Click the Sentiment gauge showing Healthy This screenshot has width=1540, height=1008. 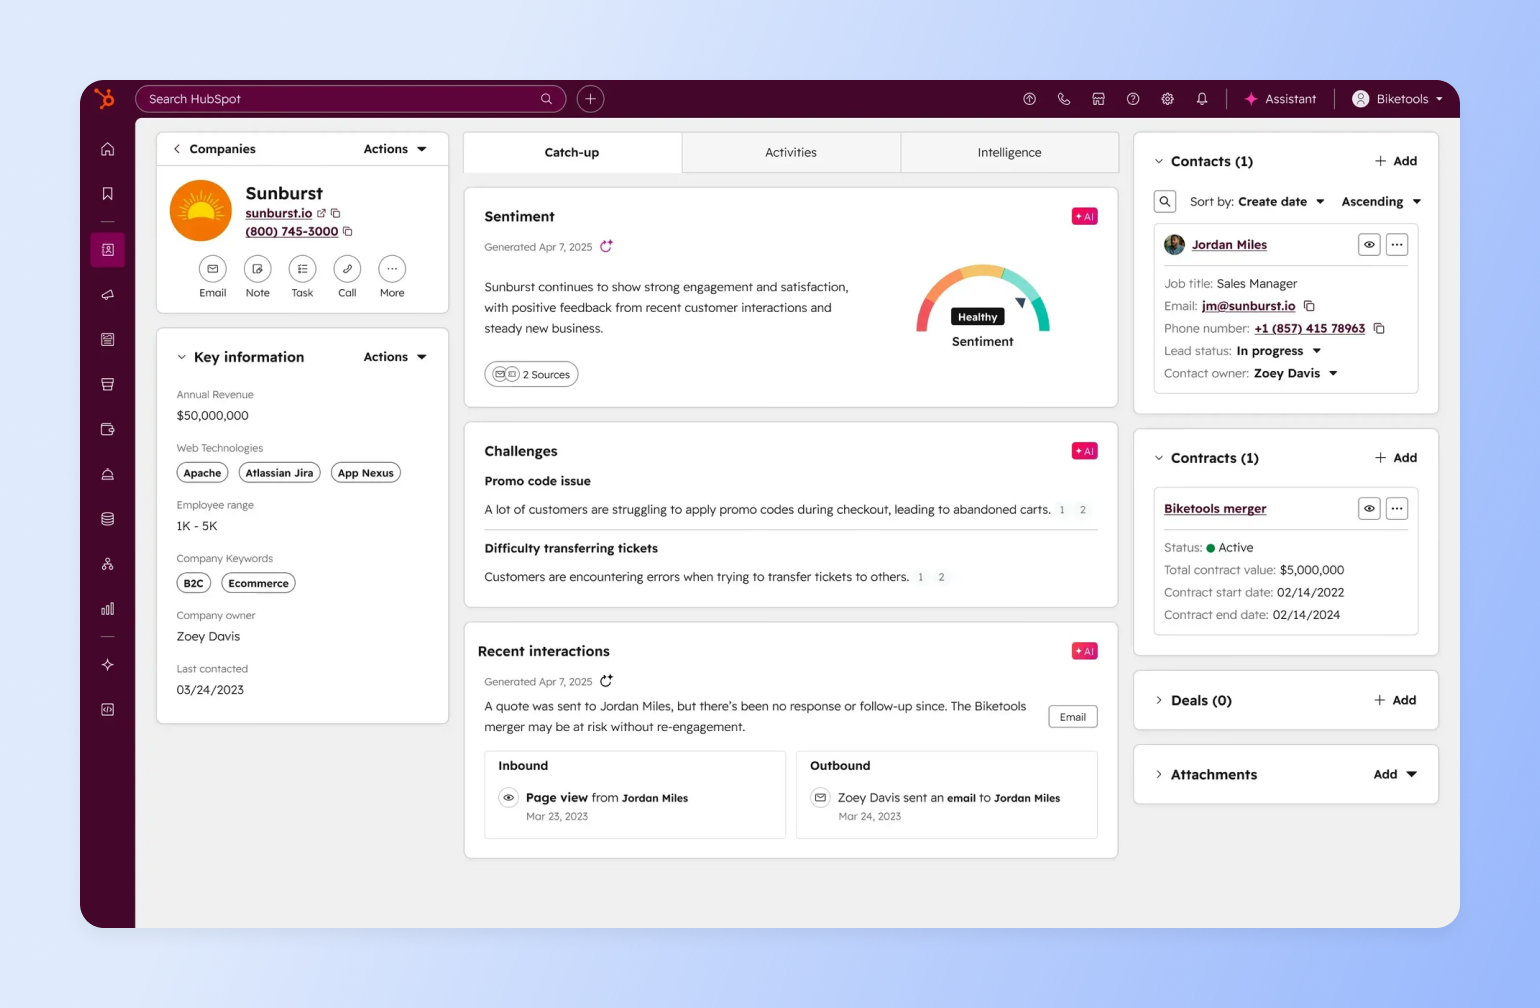point(983,299)
